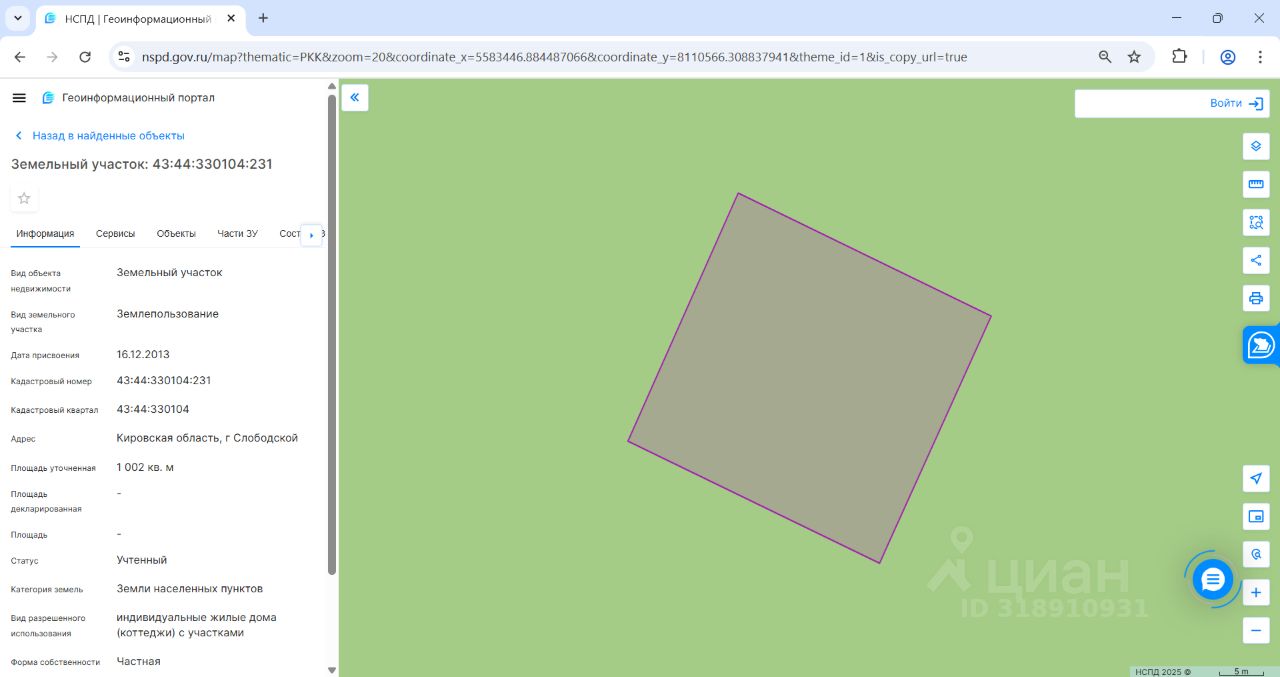Show more tabs with the right arrow

click(x=311, y=235)
